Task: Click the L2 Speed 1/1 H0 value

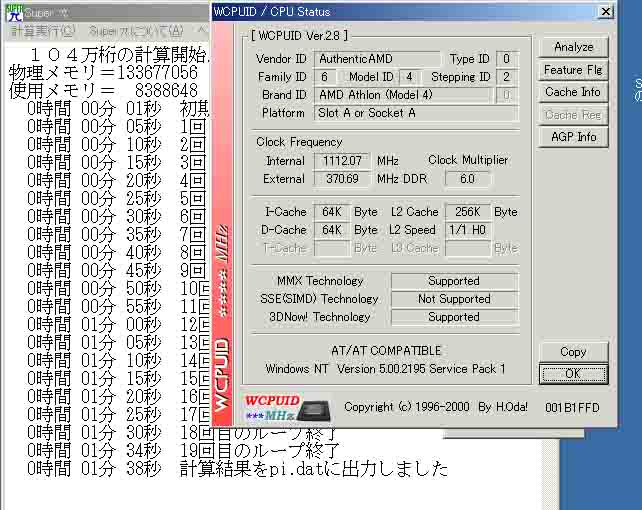Action: point(468,230)
